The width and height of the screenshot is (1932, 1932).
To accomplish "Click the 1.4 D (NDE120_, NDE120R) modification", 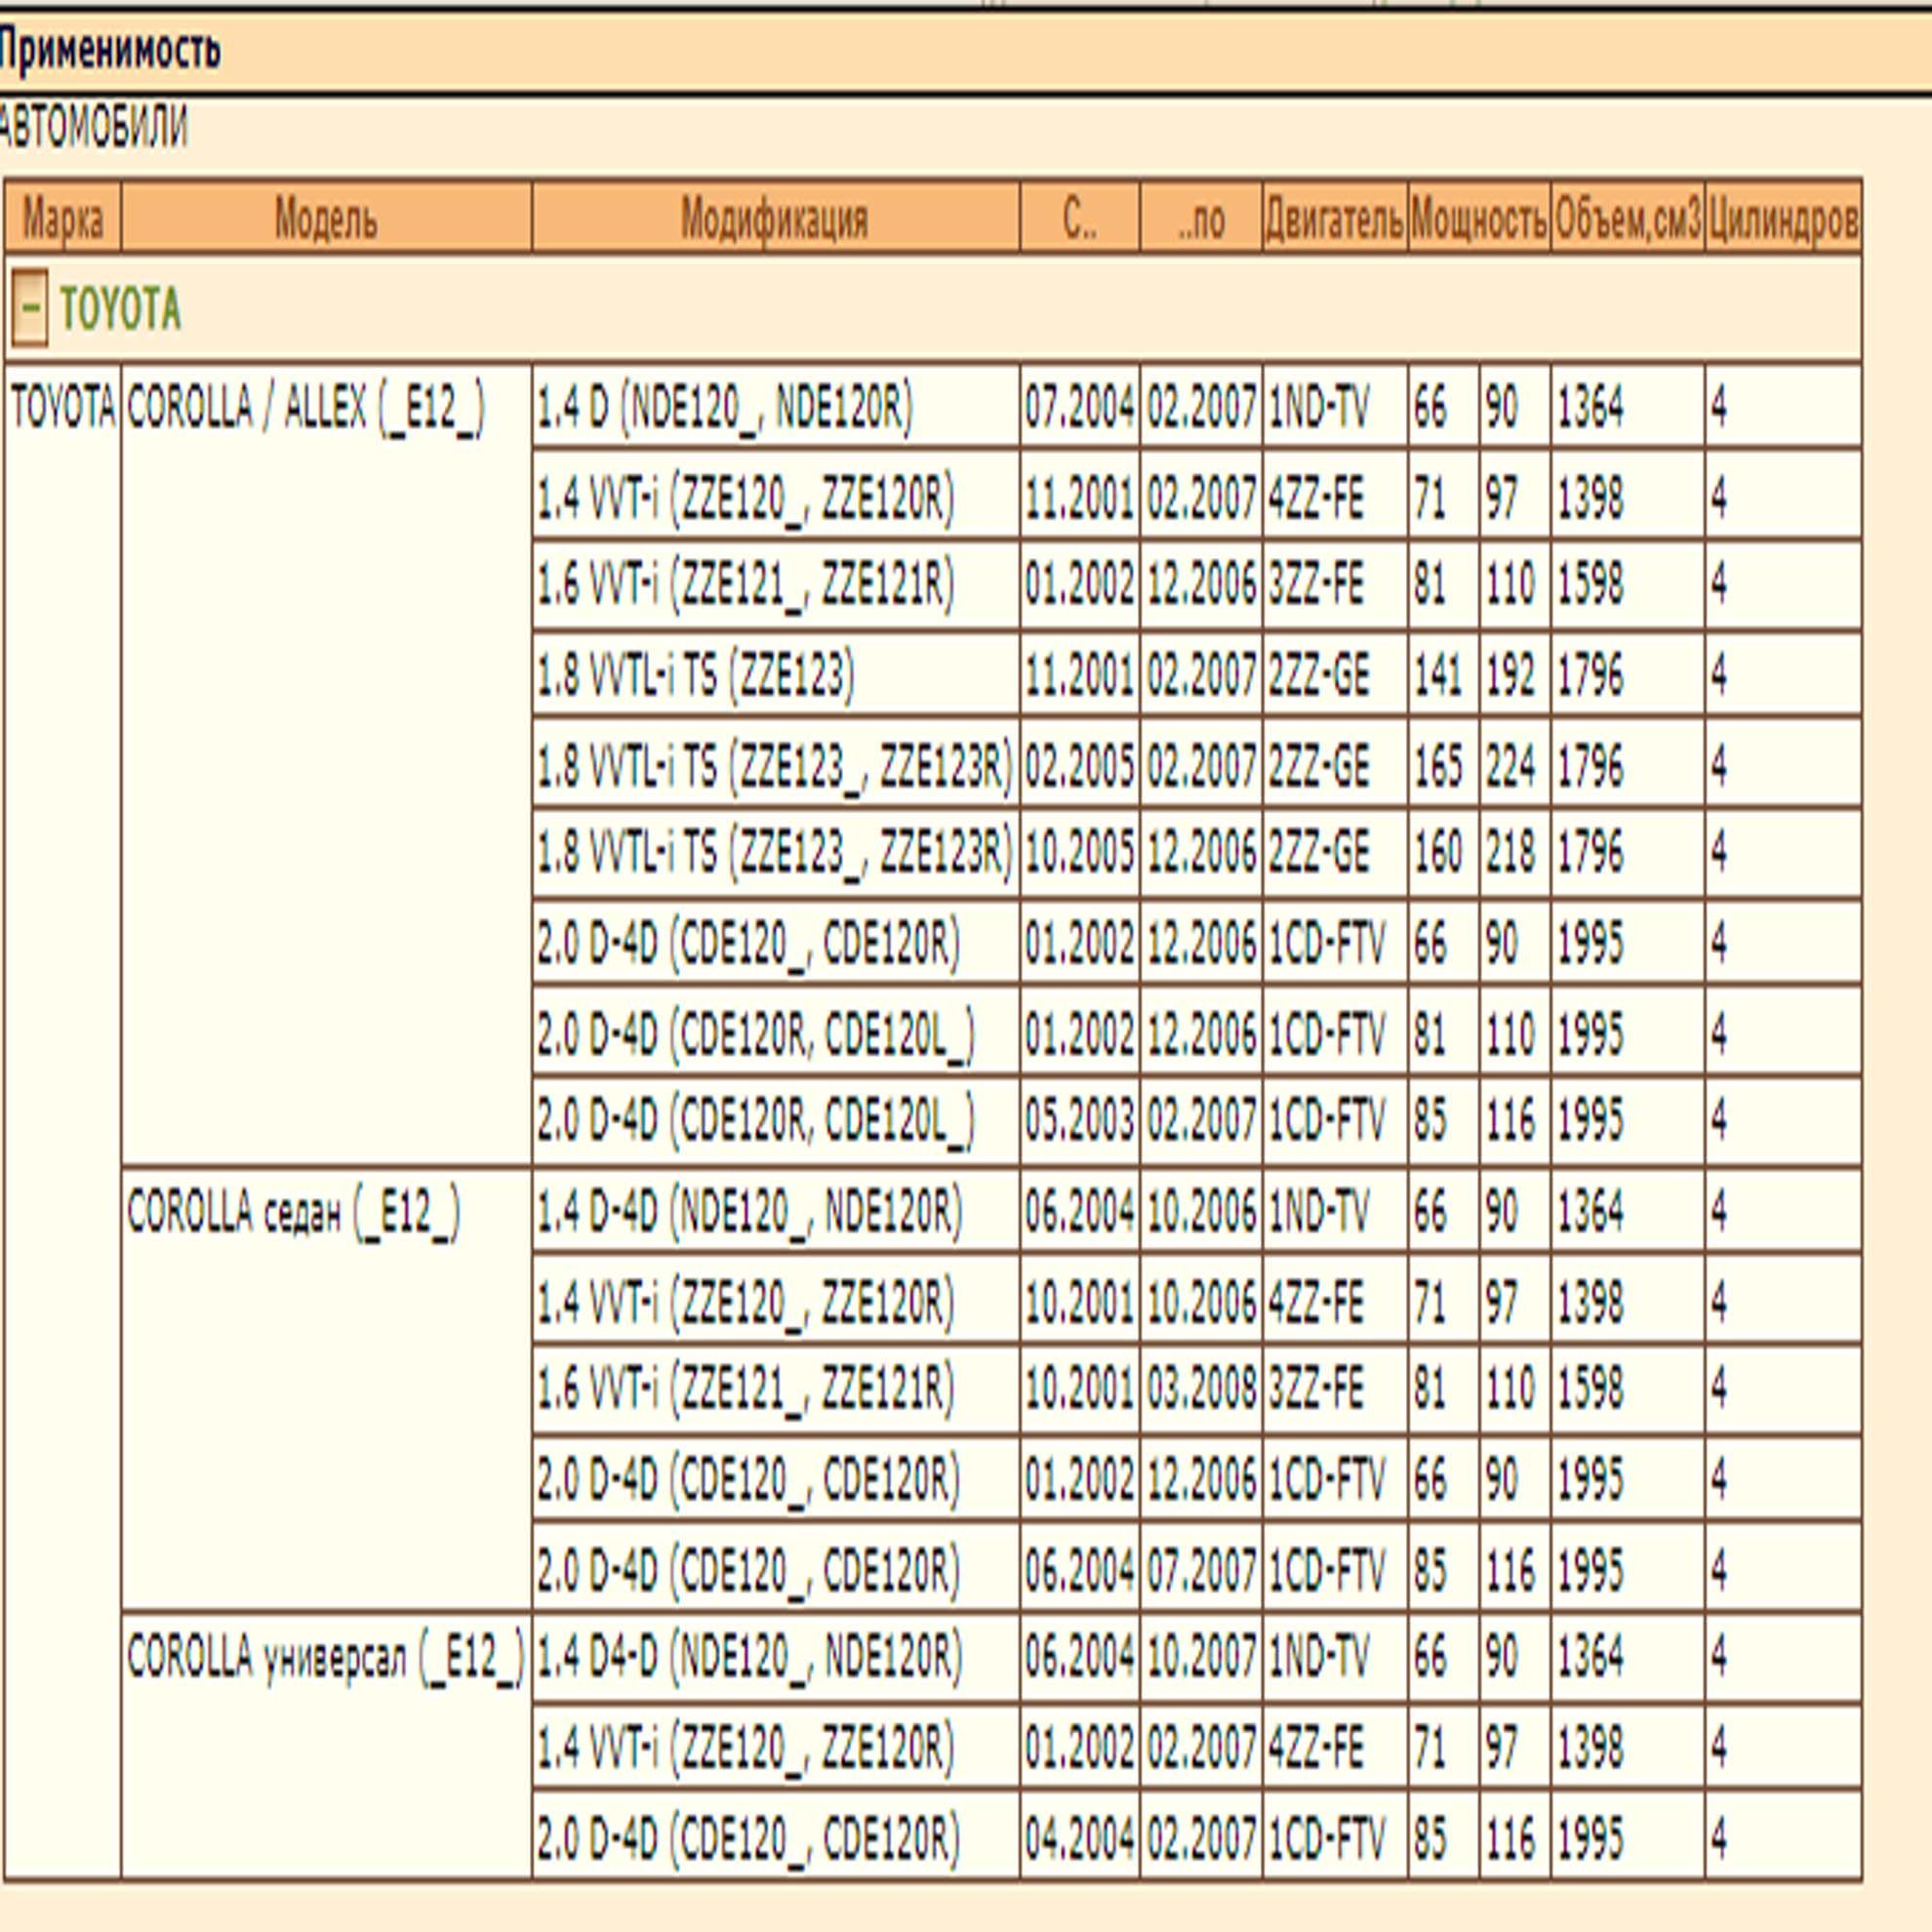I will pyautogui.click(x=725, y=408).
